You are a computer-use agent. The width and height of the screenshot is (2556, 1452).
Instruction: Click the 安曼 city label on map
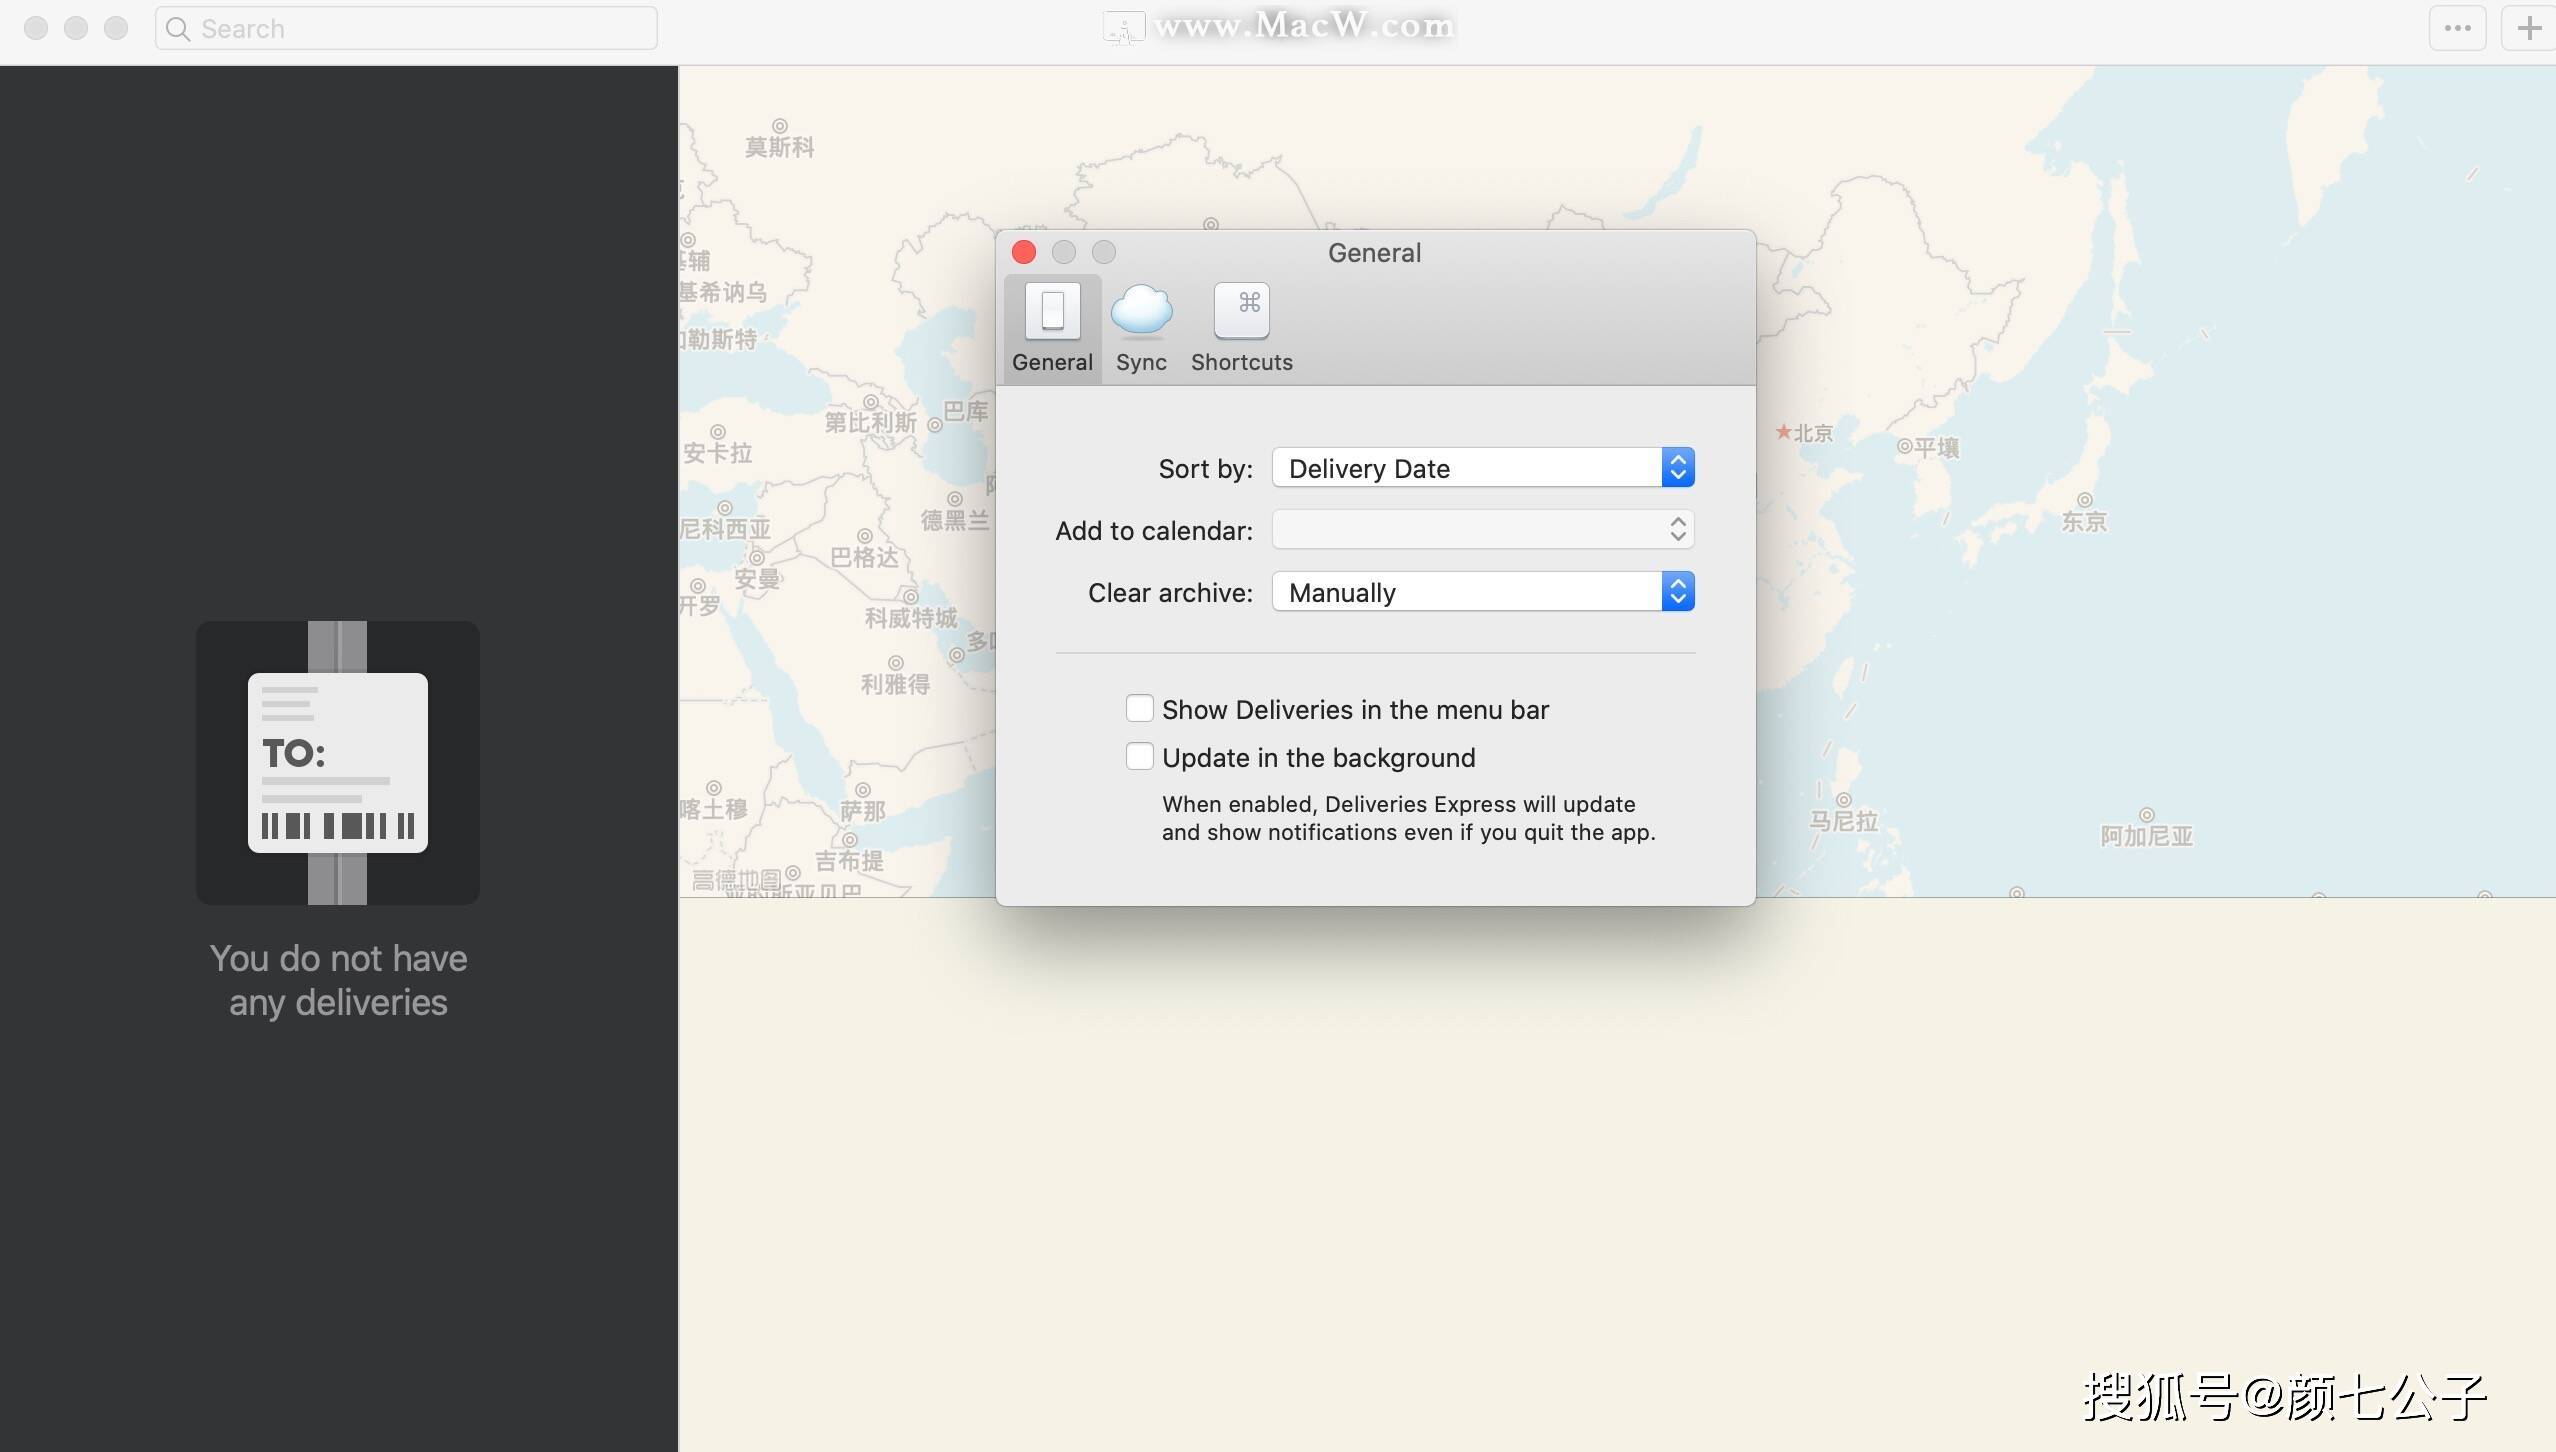click(x=757, y=579)
